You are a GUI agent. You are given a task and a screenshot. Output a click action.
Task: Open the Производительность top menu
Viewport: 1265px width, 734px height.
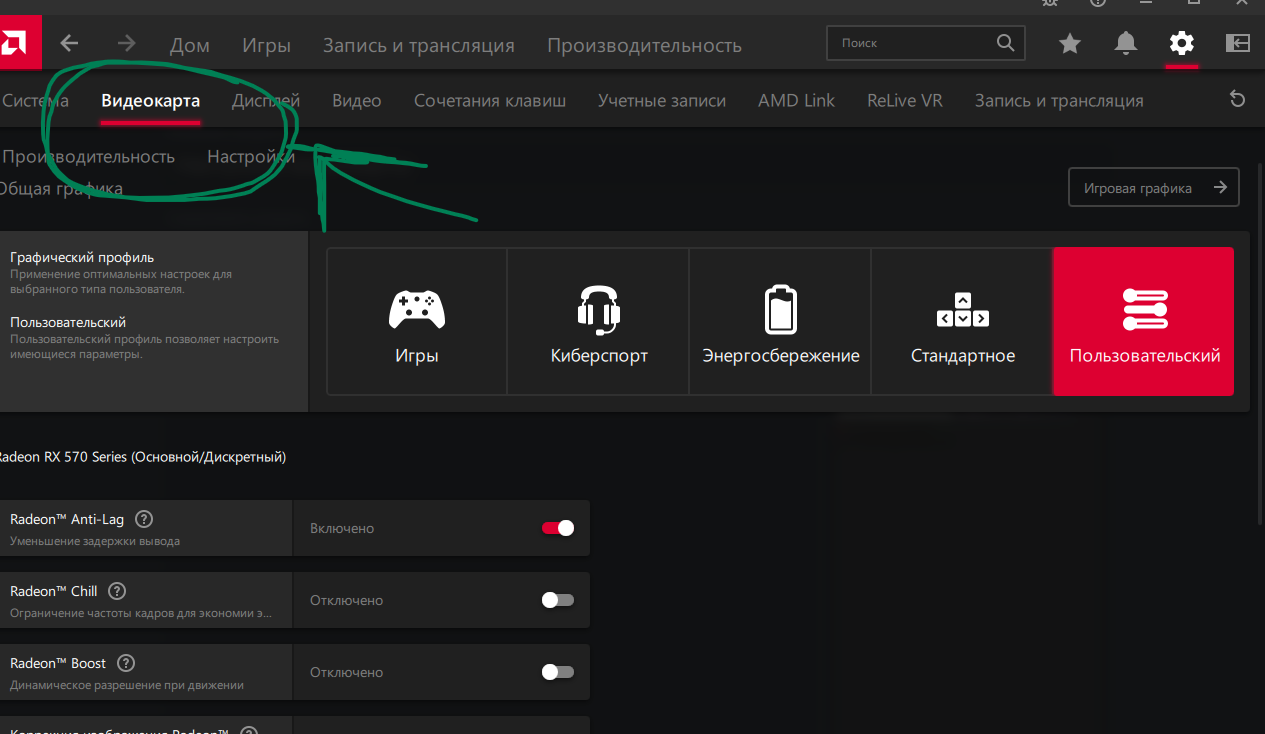(x=644, y=45)
